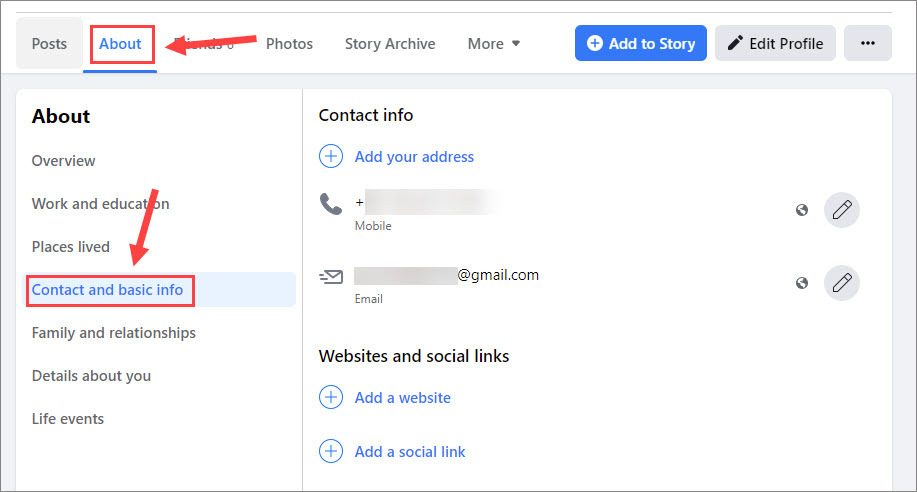Click the plus icon beside Add a social link
Image resolution: width=917 pixels, height=492 pixels.
tap(331, 451)
